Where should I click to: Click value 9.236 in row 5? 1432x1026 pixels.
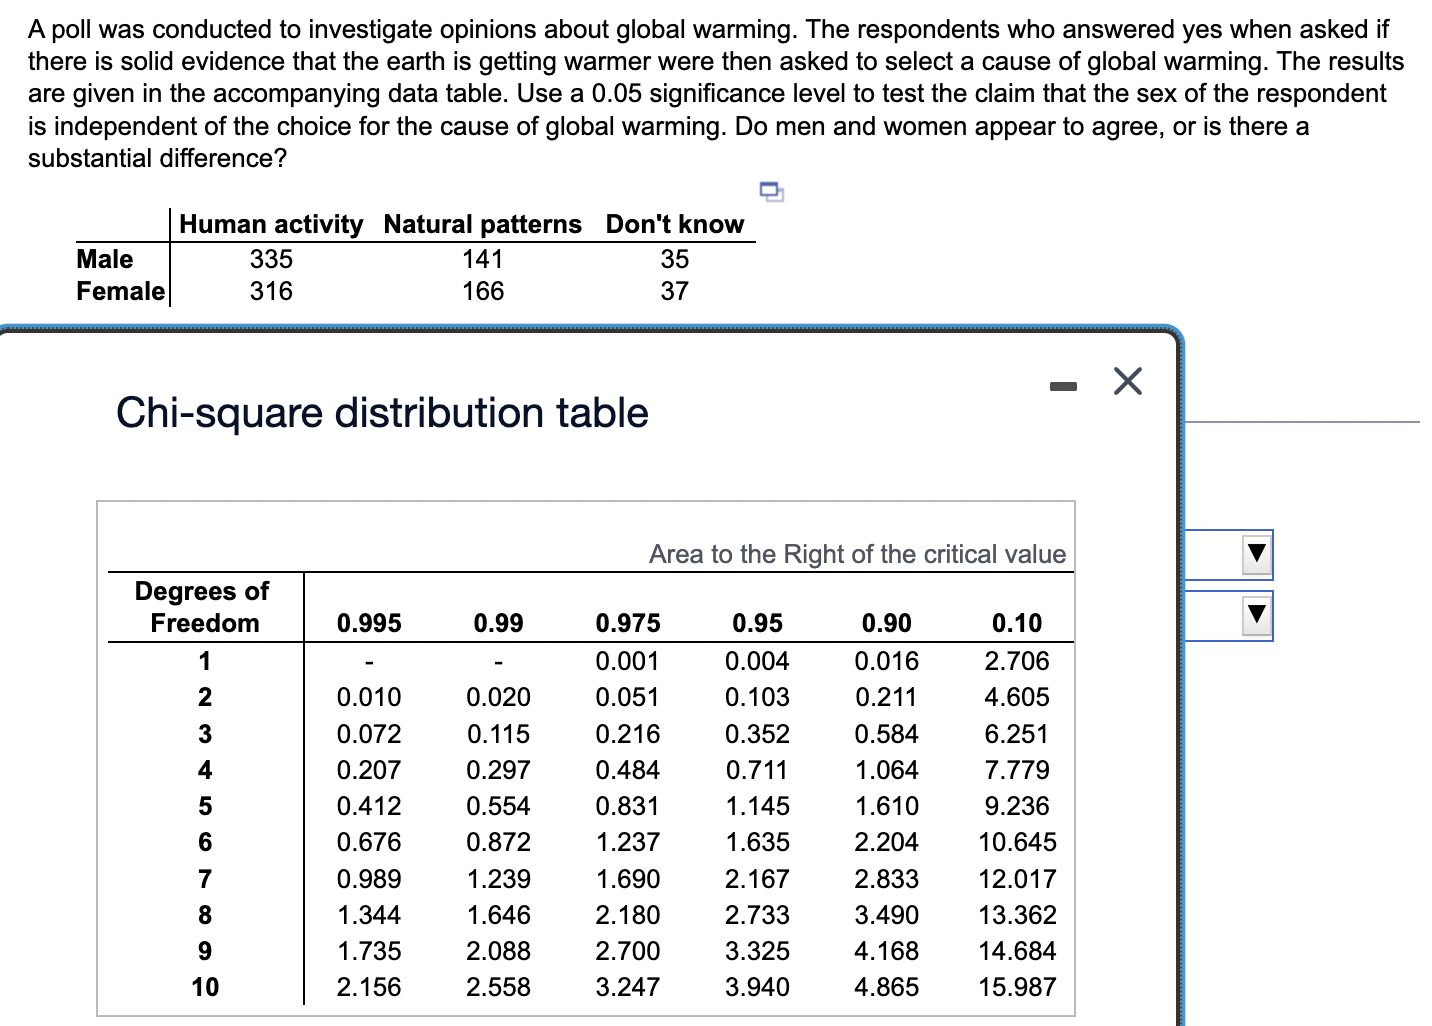pos(1017,806)
